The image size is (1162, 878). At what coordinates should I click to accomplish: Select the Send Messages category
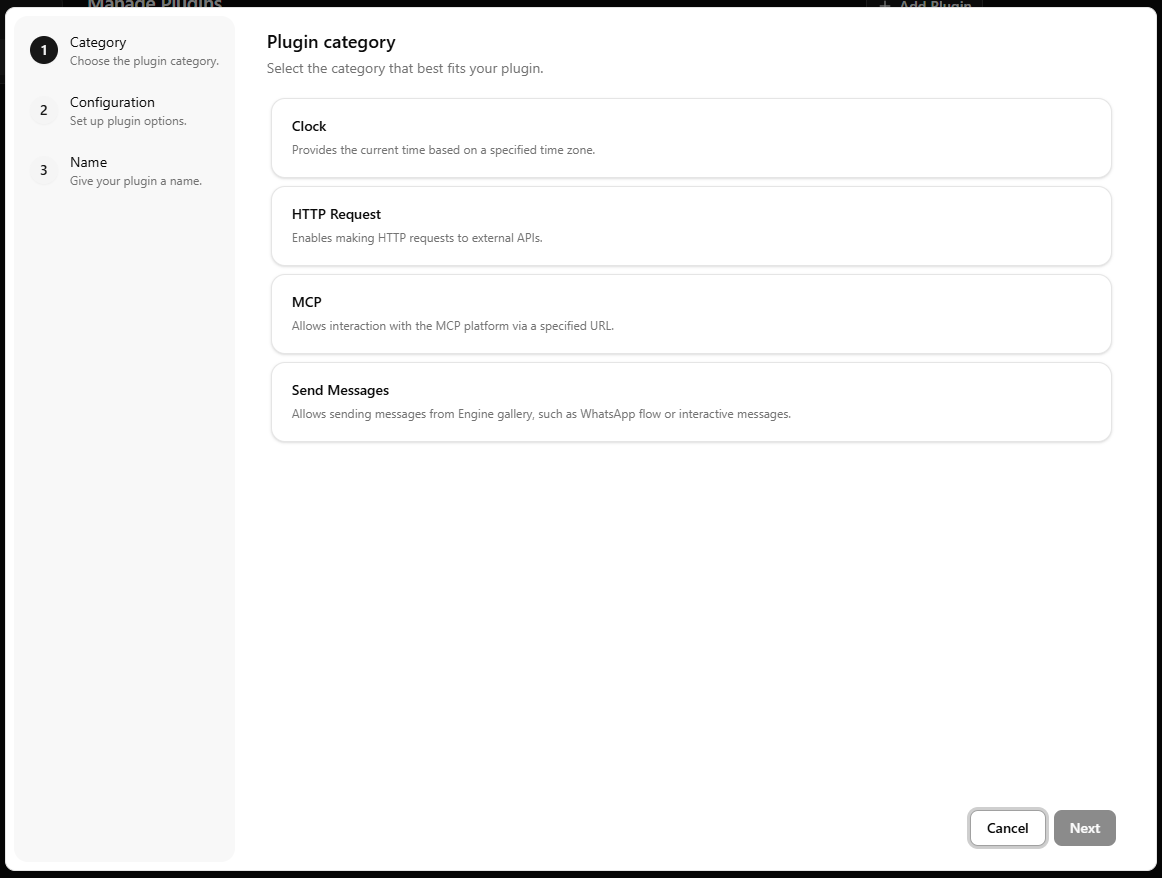[x=690, y=401]
